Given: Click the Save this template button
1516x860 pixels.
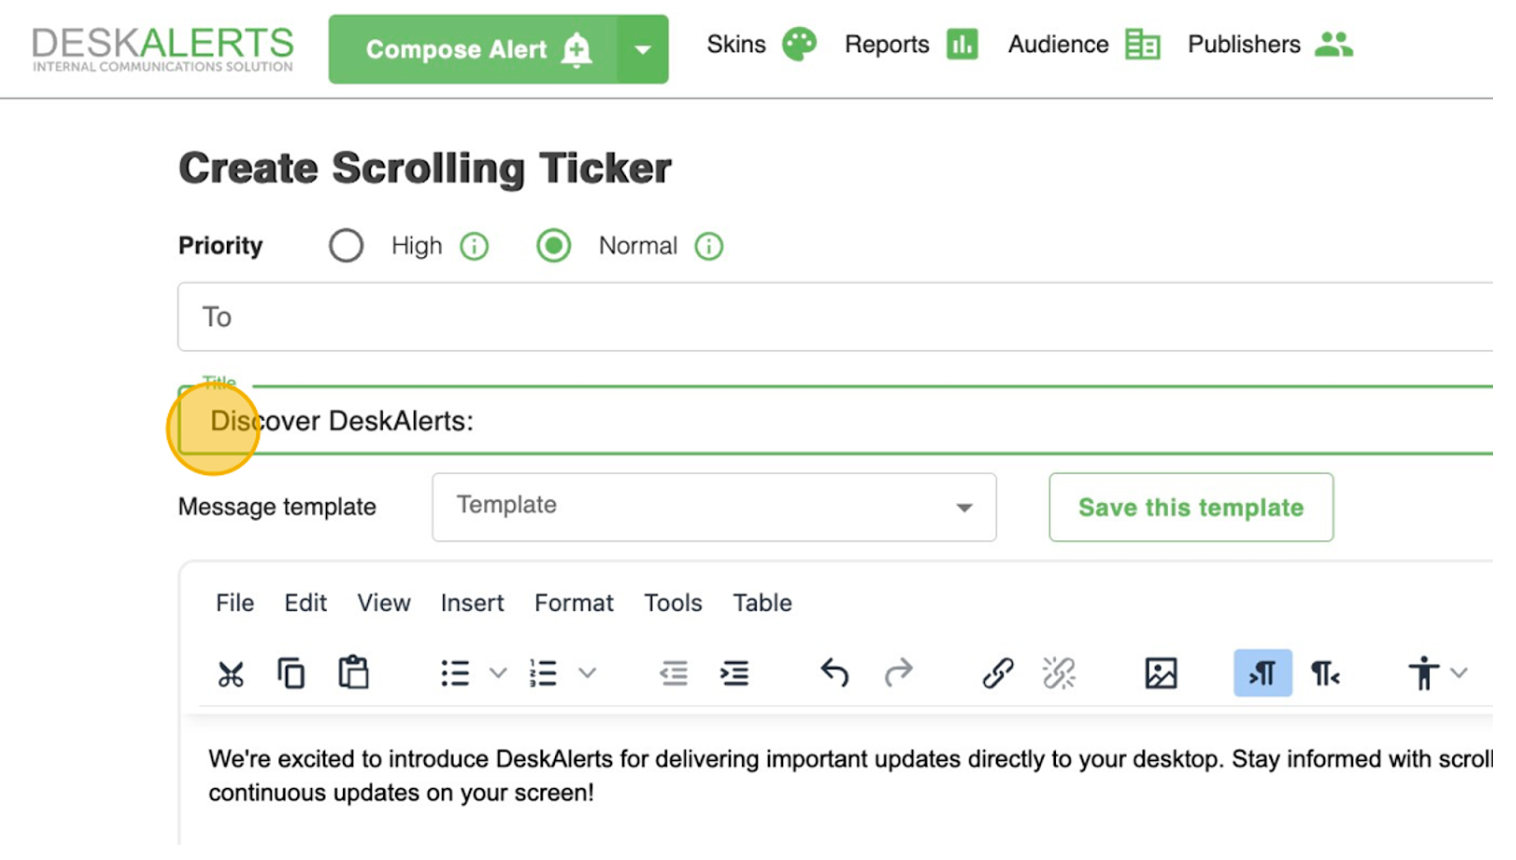Looking at the screenshot, I should click(x=1190, y=507).
